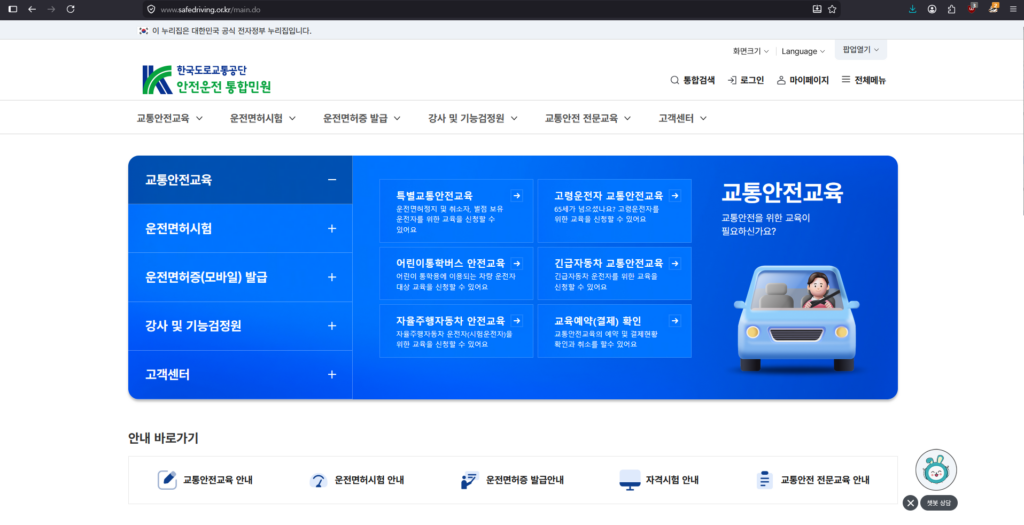Click the red extension icon in browser toolbar

(x=972, y=8)
